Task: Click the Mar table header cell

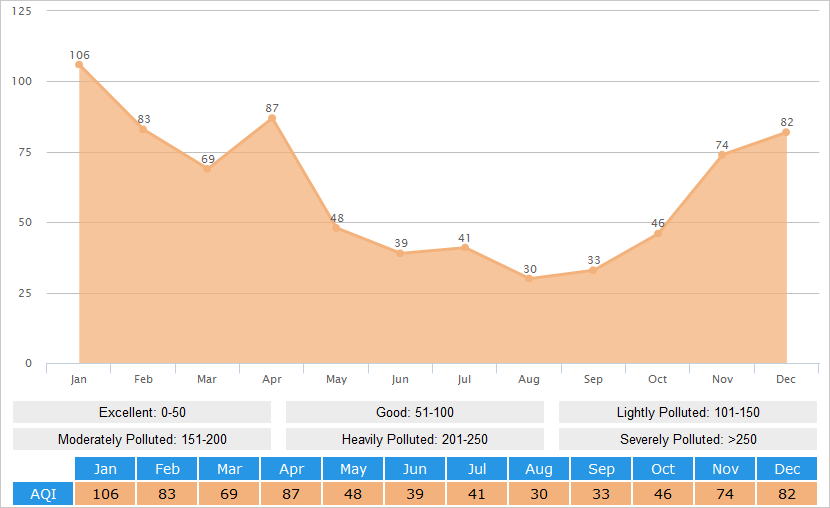Action: coord(229,469)
